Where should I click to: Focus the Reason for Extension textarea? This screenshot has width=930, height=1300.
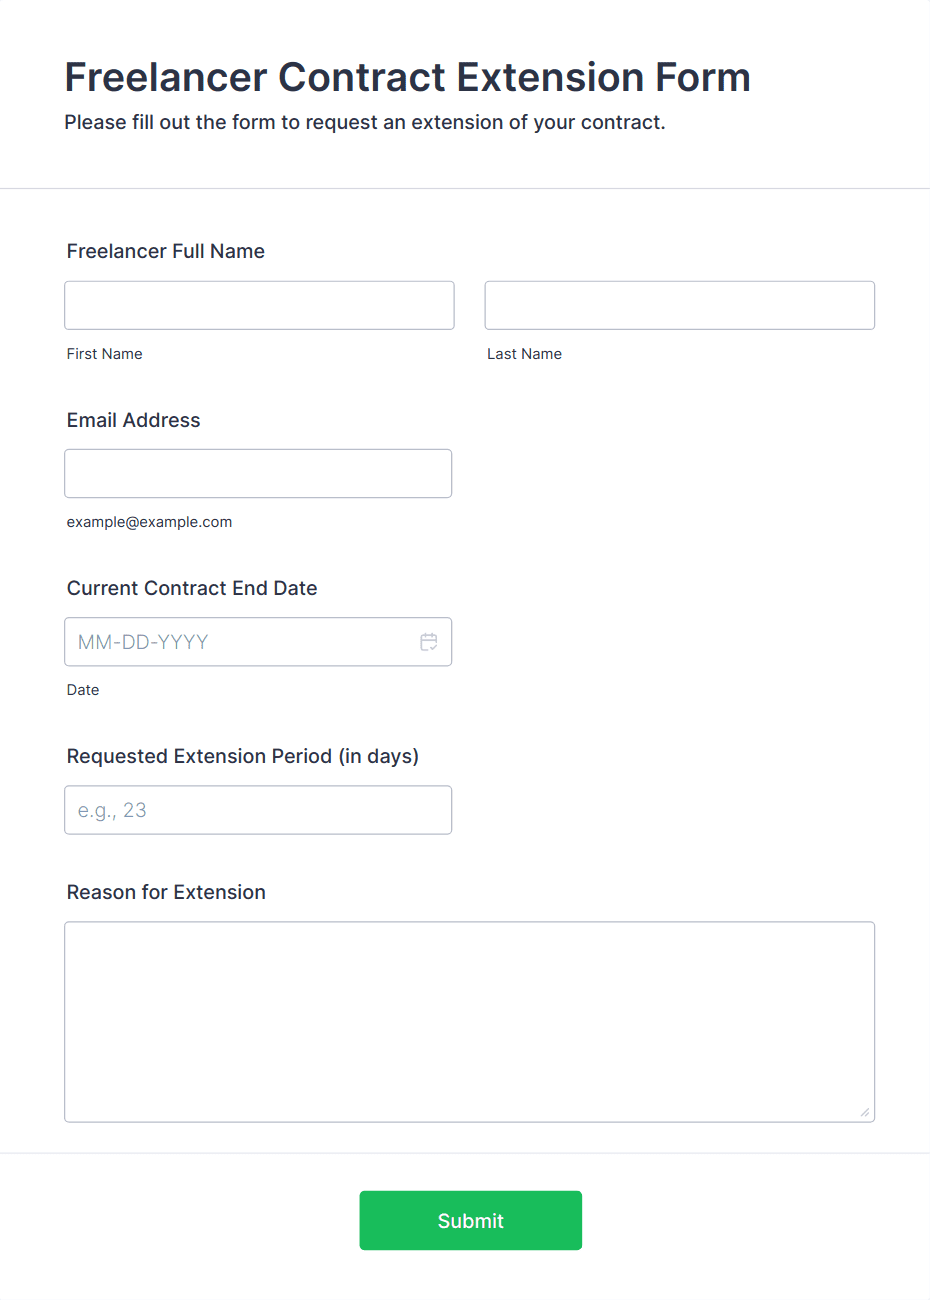[469, 1022]
